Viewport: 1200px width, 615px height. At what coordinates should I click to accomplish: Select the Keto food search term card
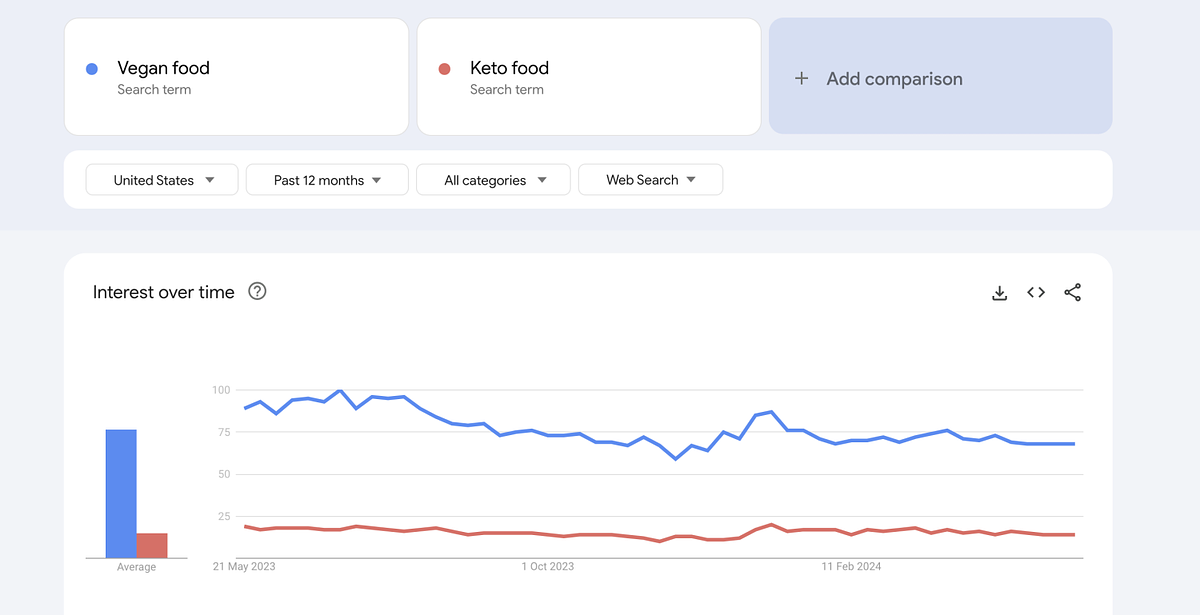coord(588,76)
